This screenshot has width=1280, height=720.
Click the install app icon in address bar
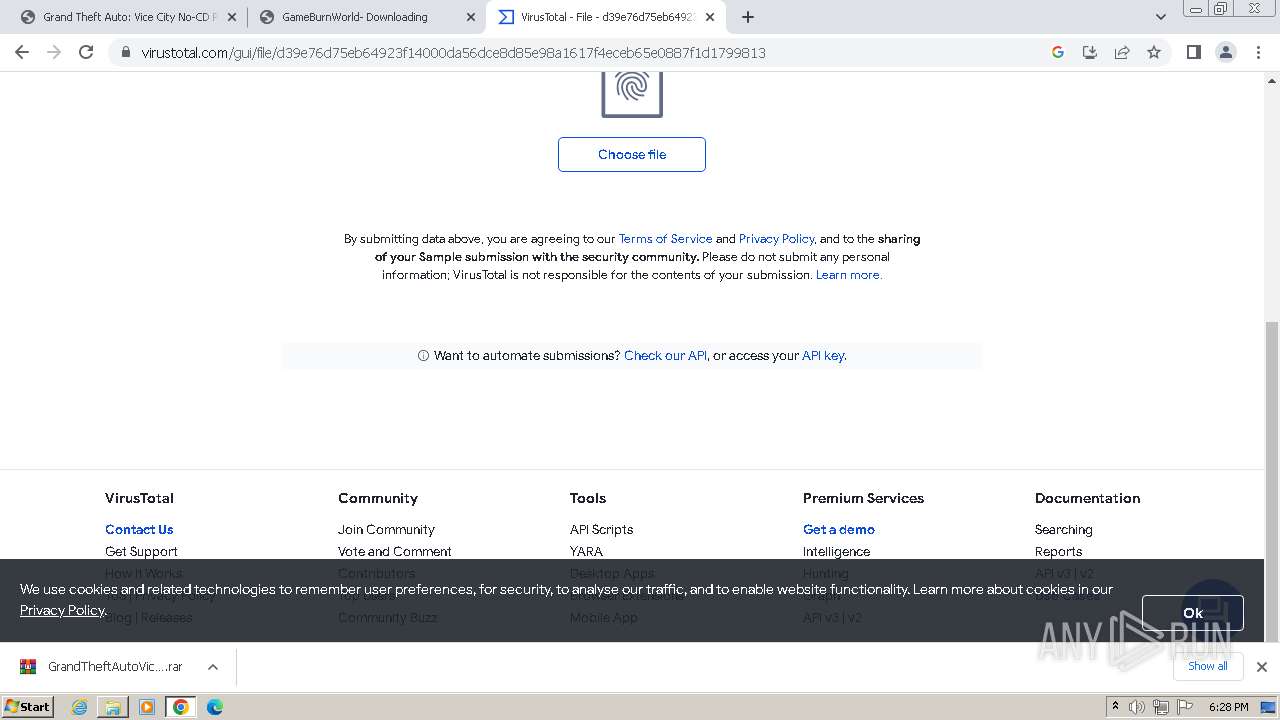(1090, 52)
